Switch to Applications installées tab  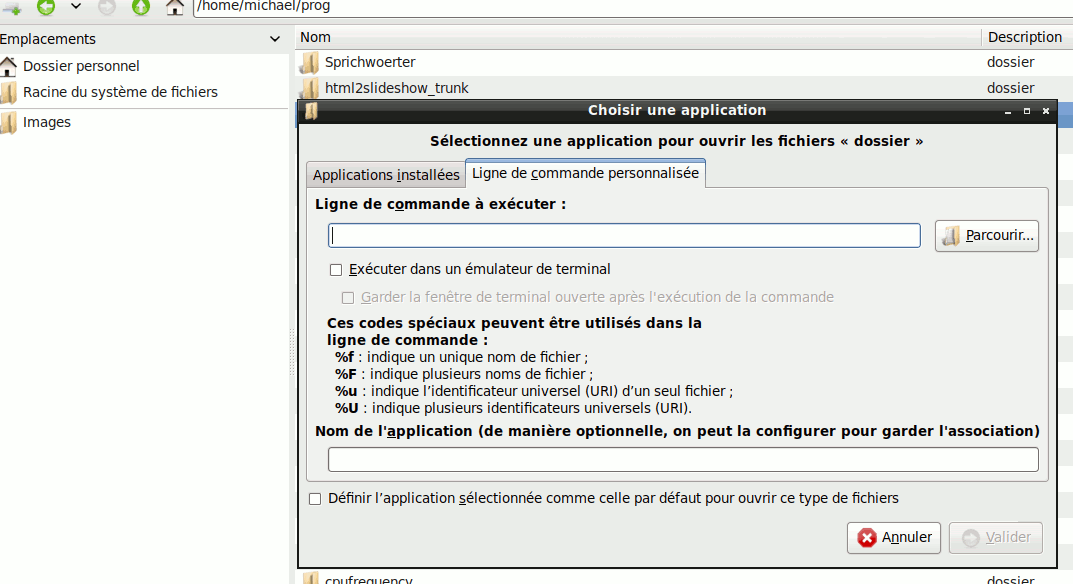tap(386, 175)
